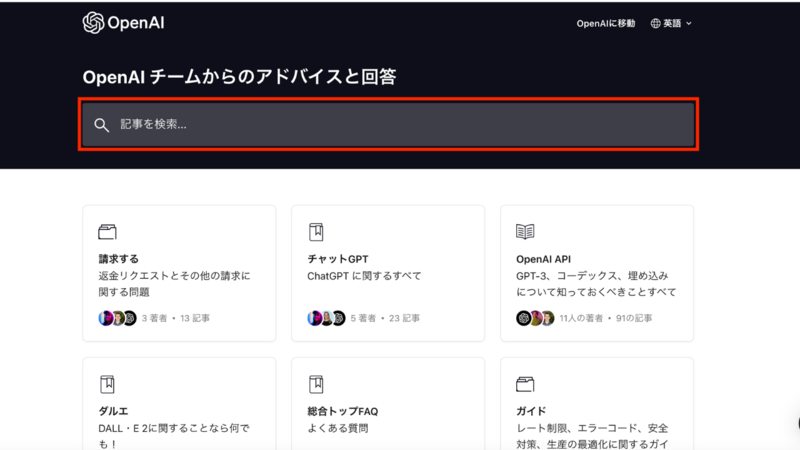This screenshot has height=450, width=800.
Task: Click the 記事を検索 search field
Action: pos(388,124)
